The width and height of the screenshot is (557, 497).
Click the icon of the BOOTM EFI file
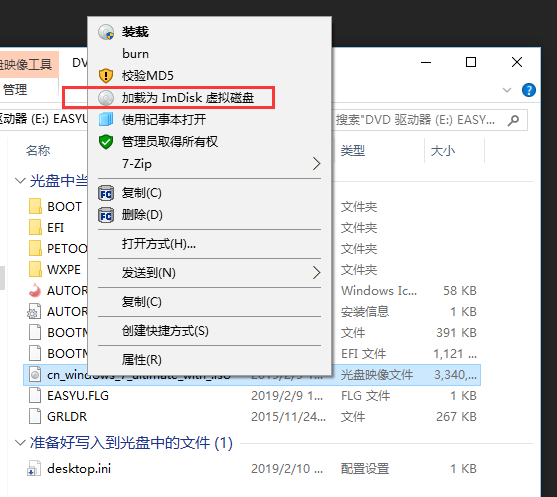click(34, 353)
